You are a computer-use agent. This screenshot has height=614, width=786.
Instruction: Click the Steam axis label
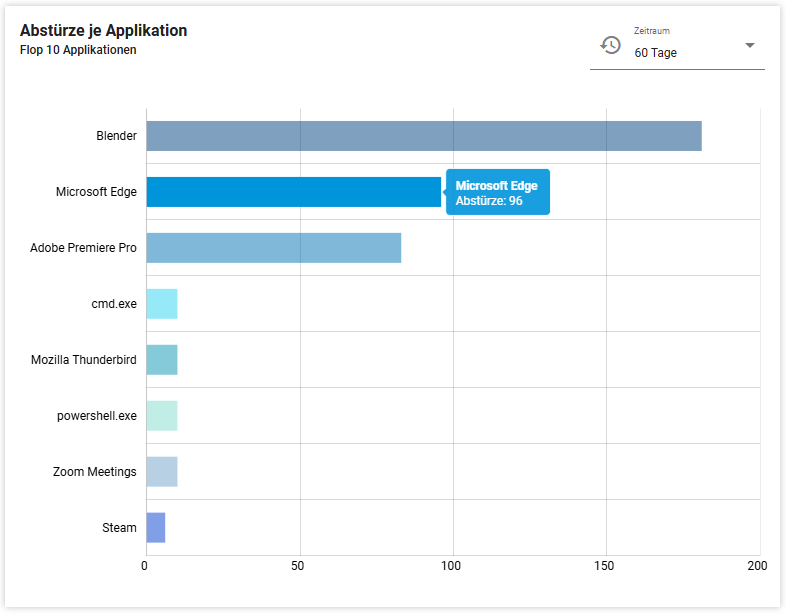tap(119, 528)
